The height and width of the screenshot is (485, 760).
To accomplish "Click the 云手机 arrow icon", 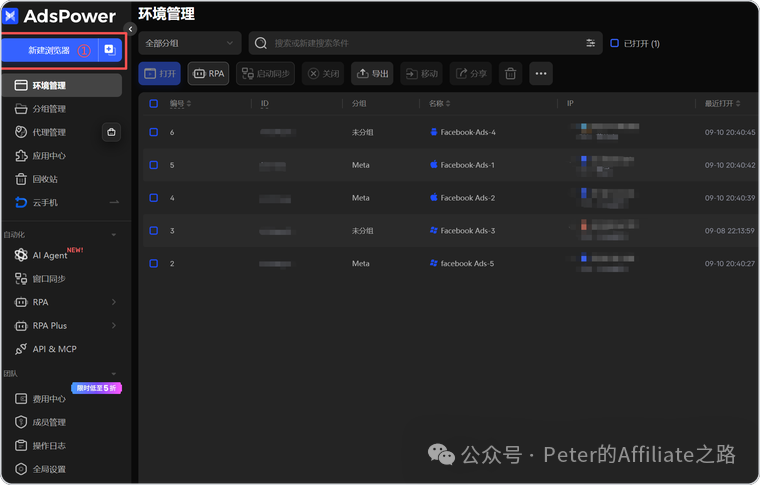I will tap(114, 202).
